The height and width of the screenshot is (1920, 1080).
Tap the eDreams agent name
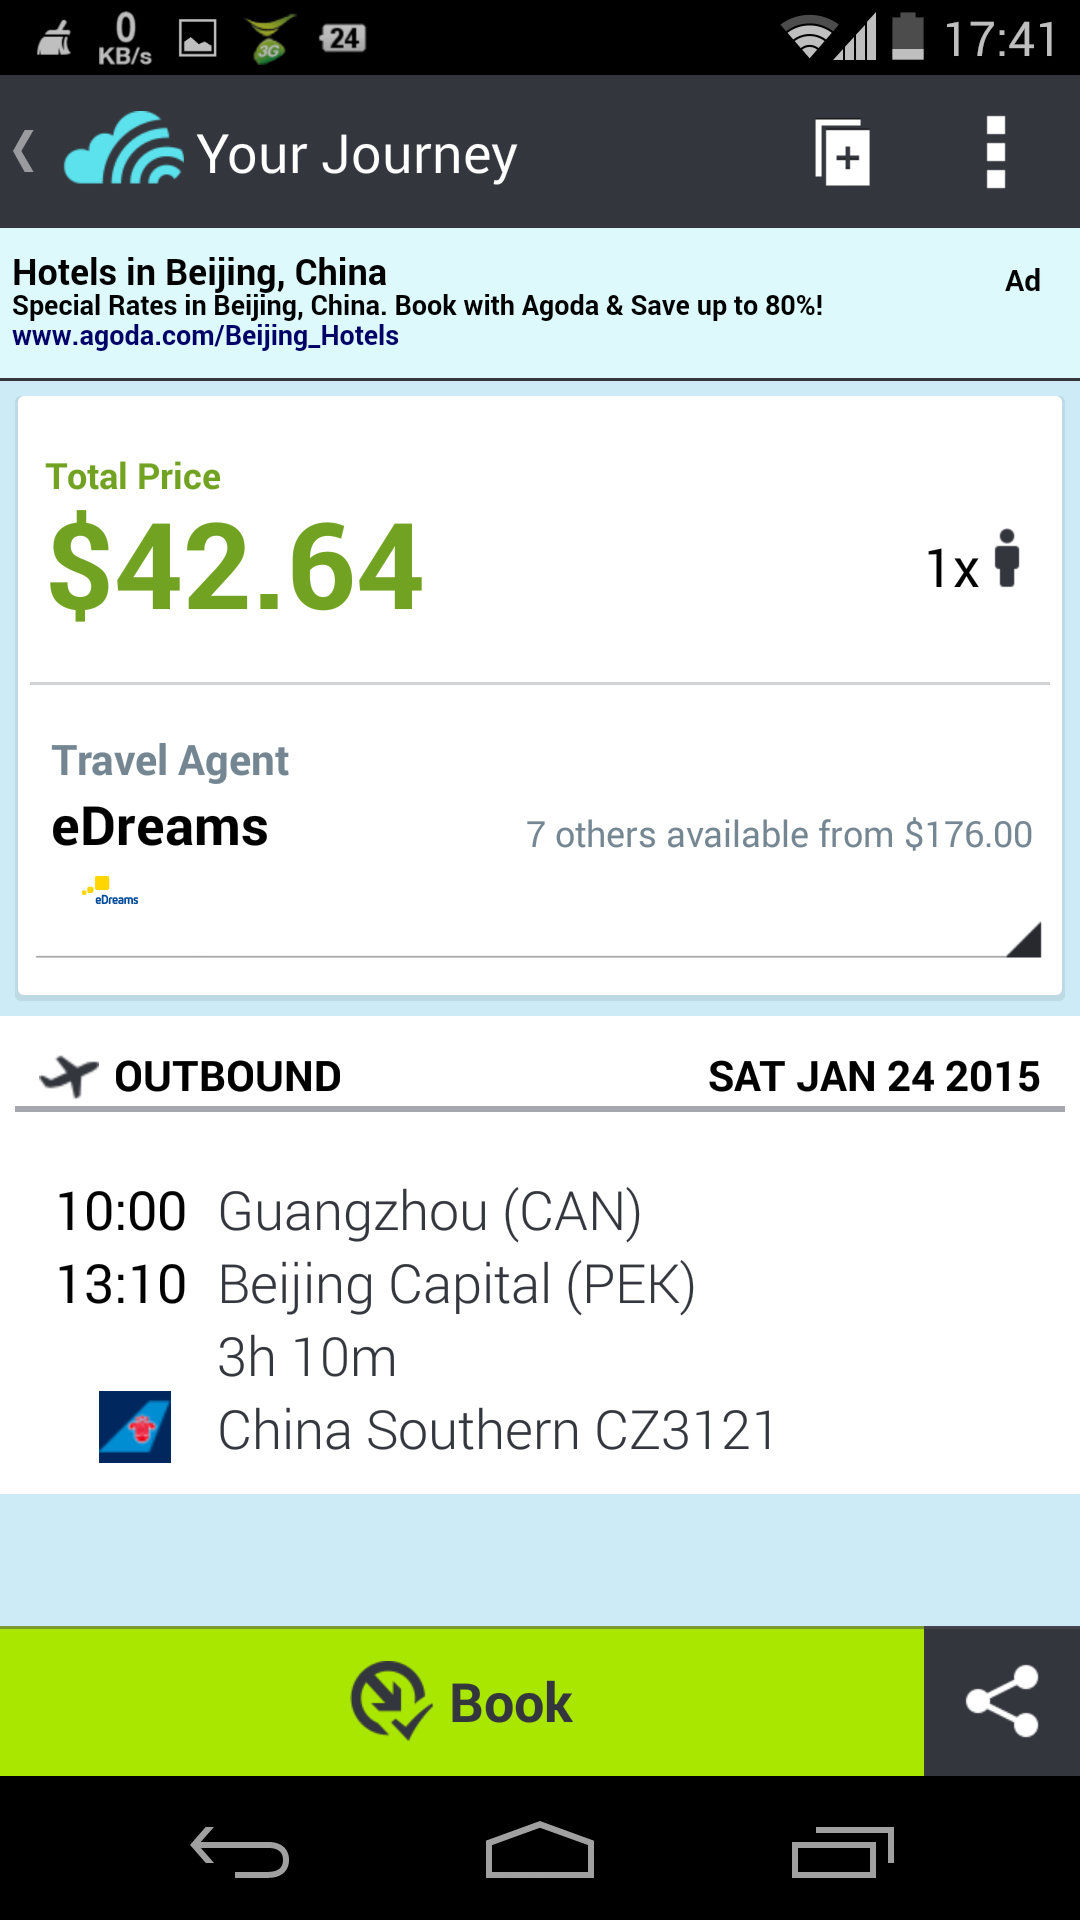pyautogui.click(x=160, y=828)
